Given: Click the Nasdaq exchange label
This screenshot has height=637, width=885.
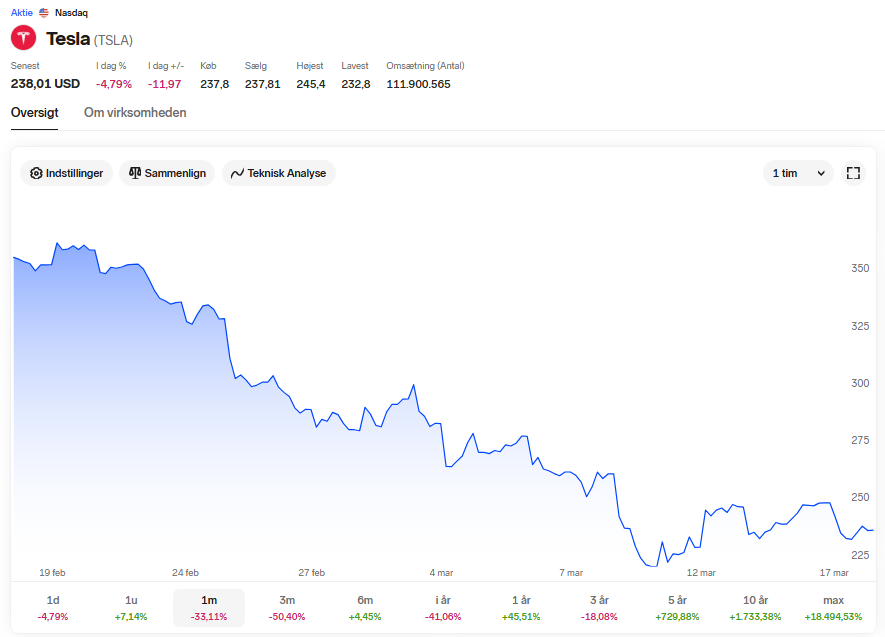Looking at the screenshot, I should tap(71, 12).
